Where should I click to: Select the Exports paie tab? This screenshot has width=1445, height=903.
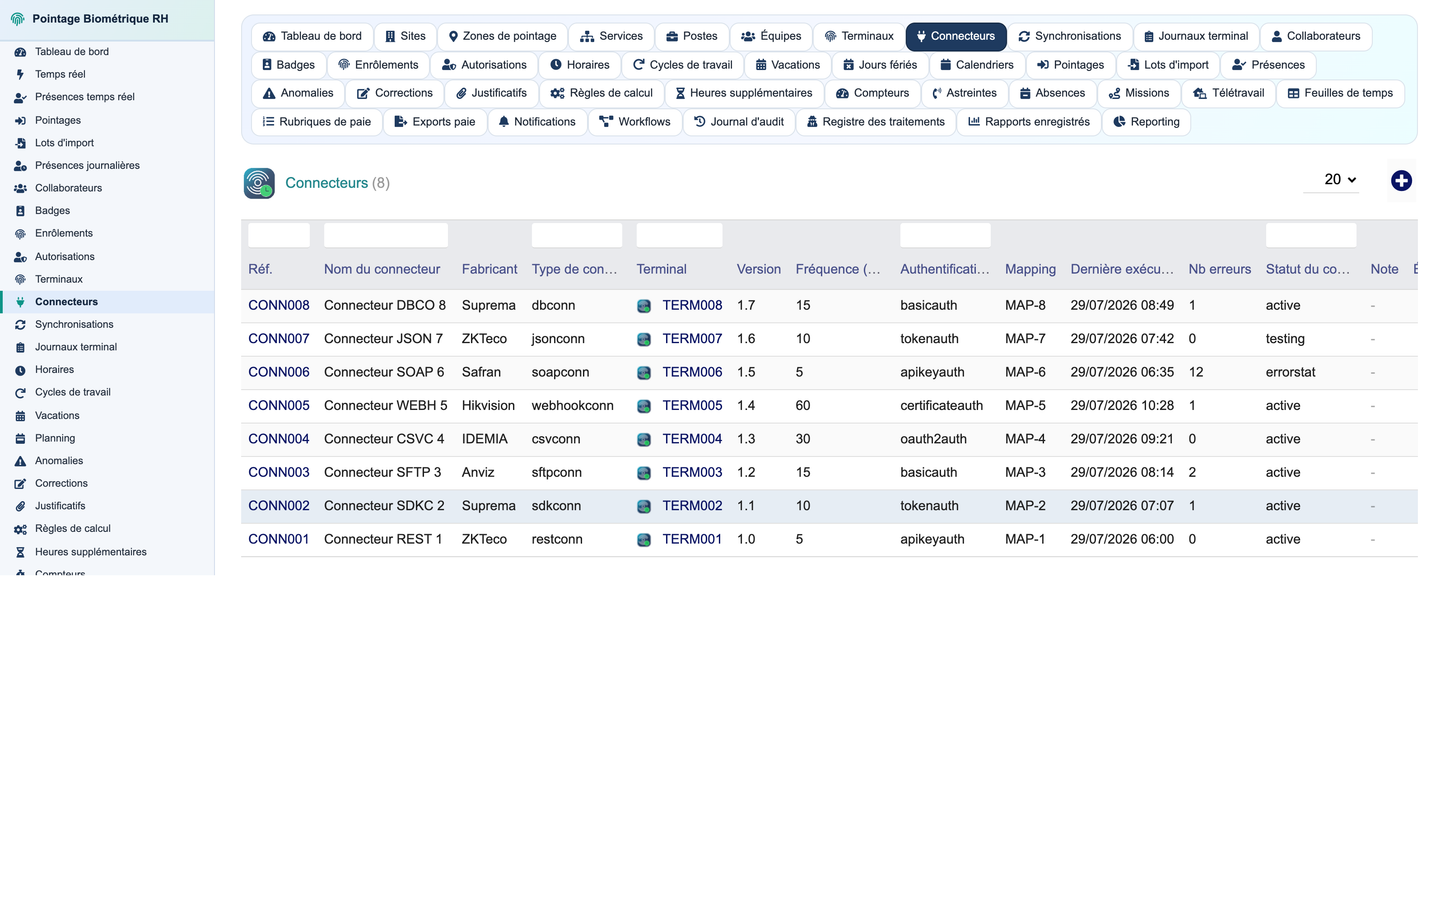click(435, 122)
